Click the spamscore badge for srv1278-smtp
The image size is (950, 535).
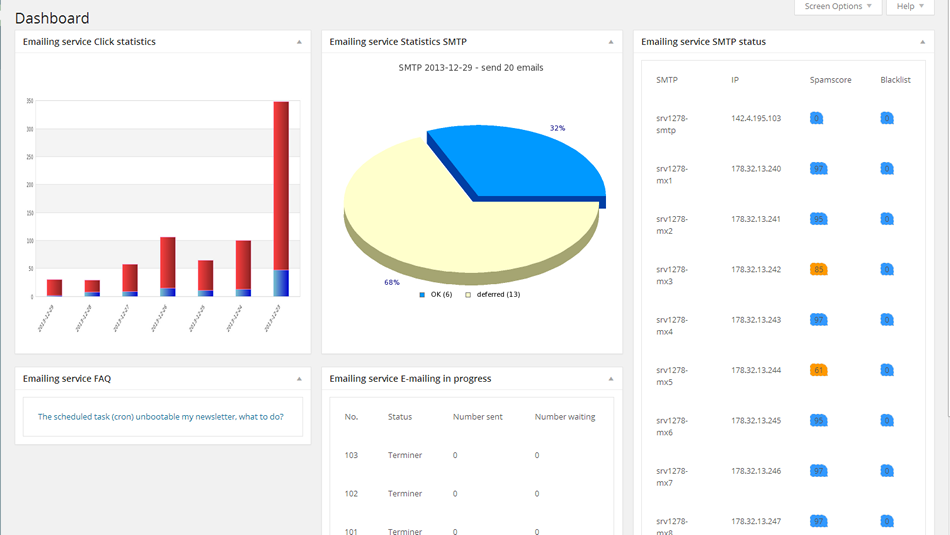point(816,118)
